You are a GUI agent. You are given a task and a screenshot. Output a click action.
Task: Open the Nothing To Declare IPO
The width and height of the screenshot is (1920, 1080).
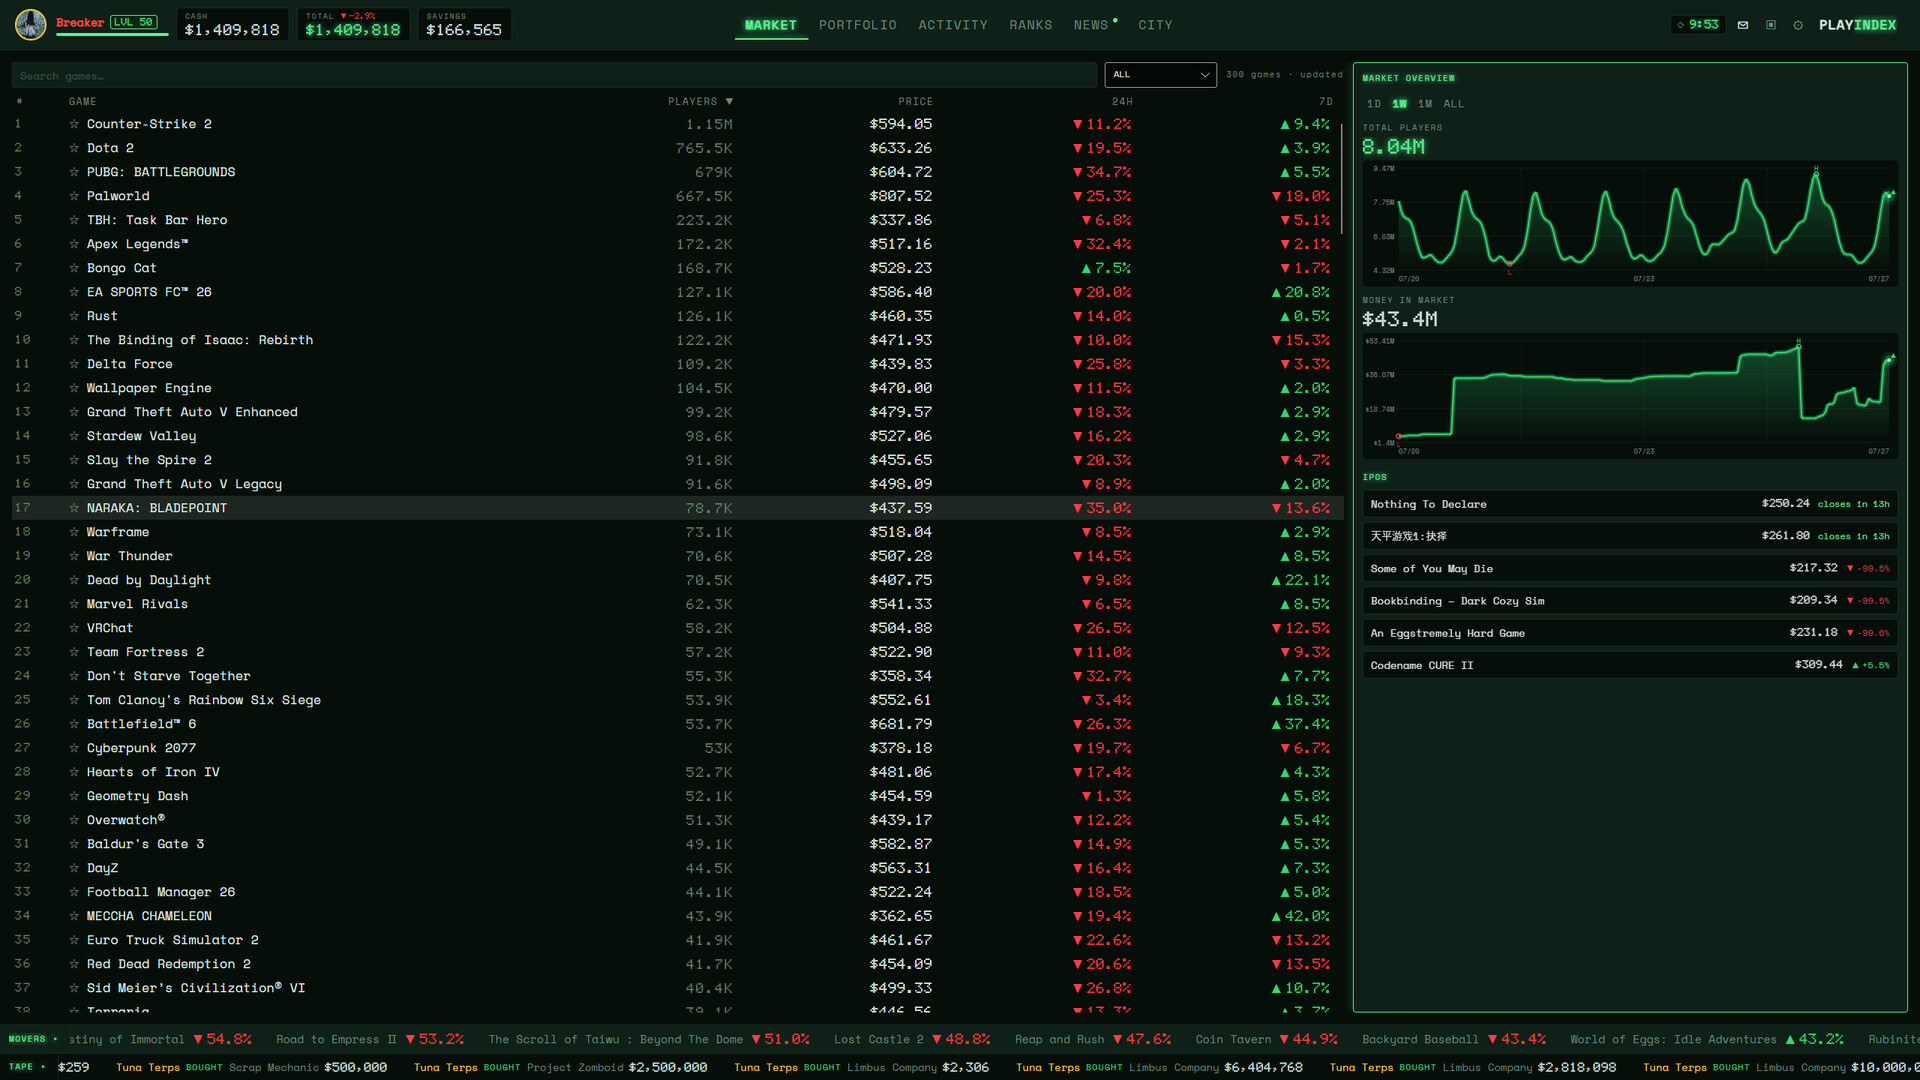click(1629, 504)
